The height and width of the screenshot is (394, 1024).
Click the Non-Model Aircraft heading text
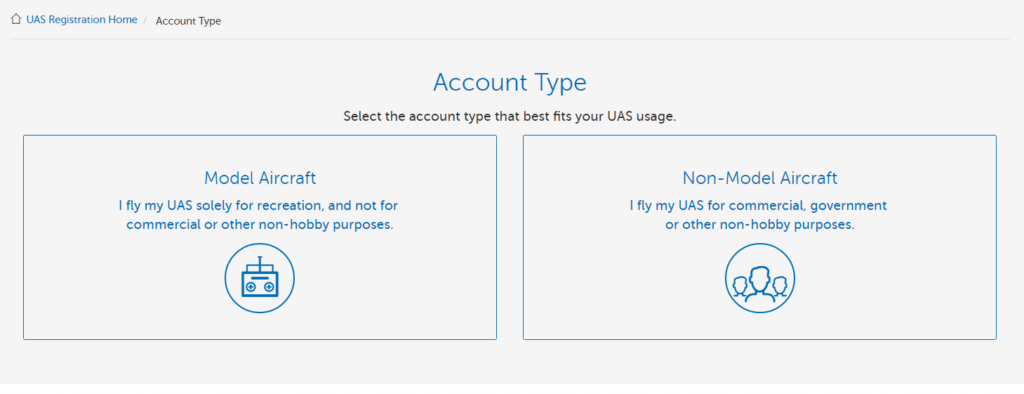click(760, 178)
